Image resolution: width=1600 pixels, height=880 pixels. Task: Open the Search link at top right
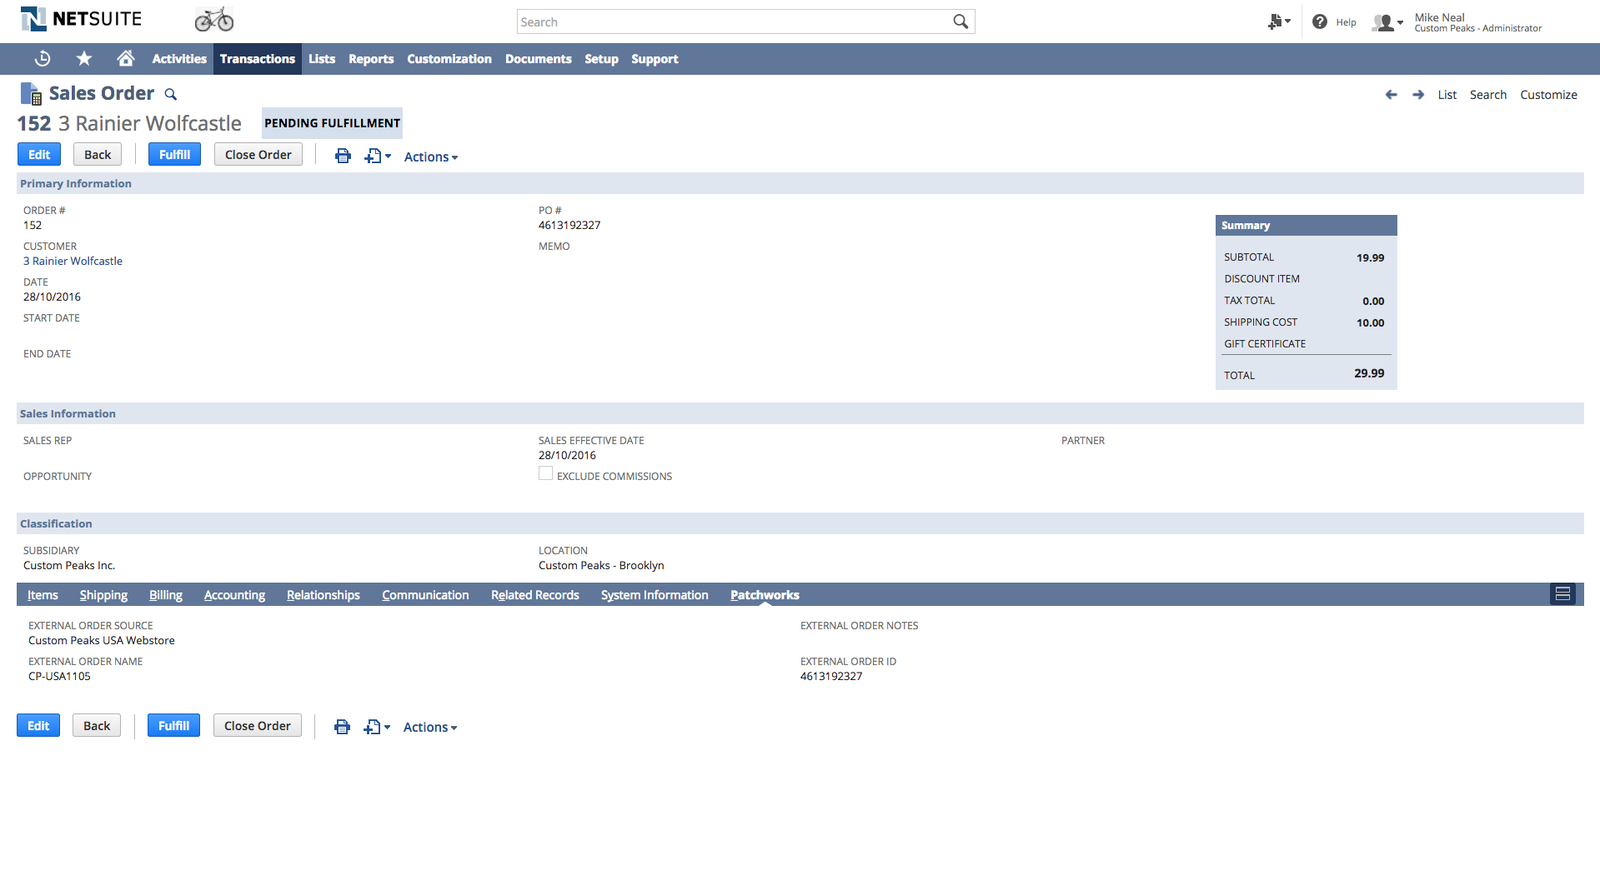[x=1488, y=95]
